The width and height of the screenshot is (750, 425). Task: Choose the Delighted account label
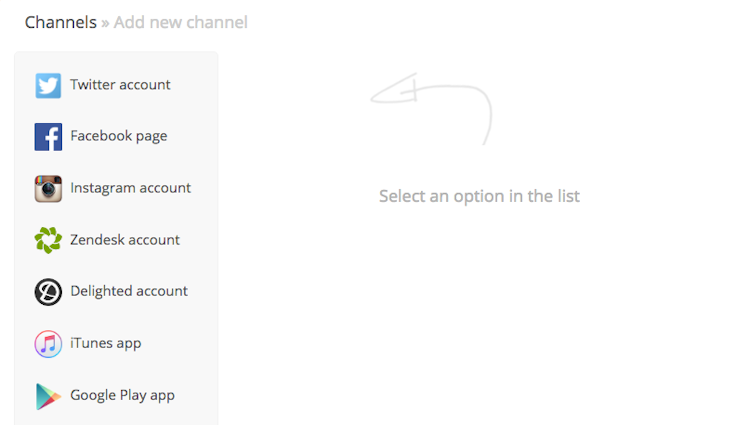point(129,292)
